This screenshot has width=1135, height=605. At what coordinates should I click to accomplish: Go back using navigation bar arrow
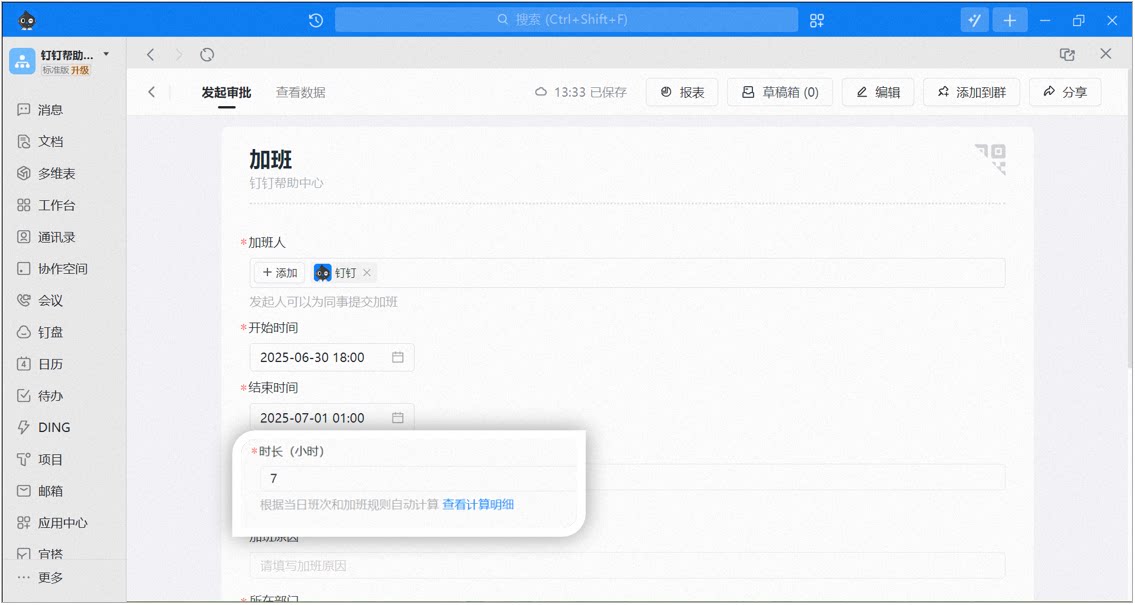pyautogui.click(x=151, y=54)
